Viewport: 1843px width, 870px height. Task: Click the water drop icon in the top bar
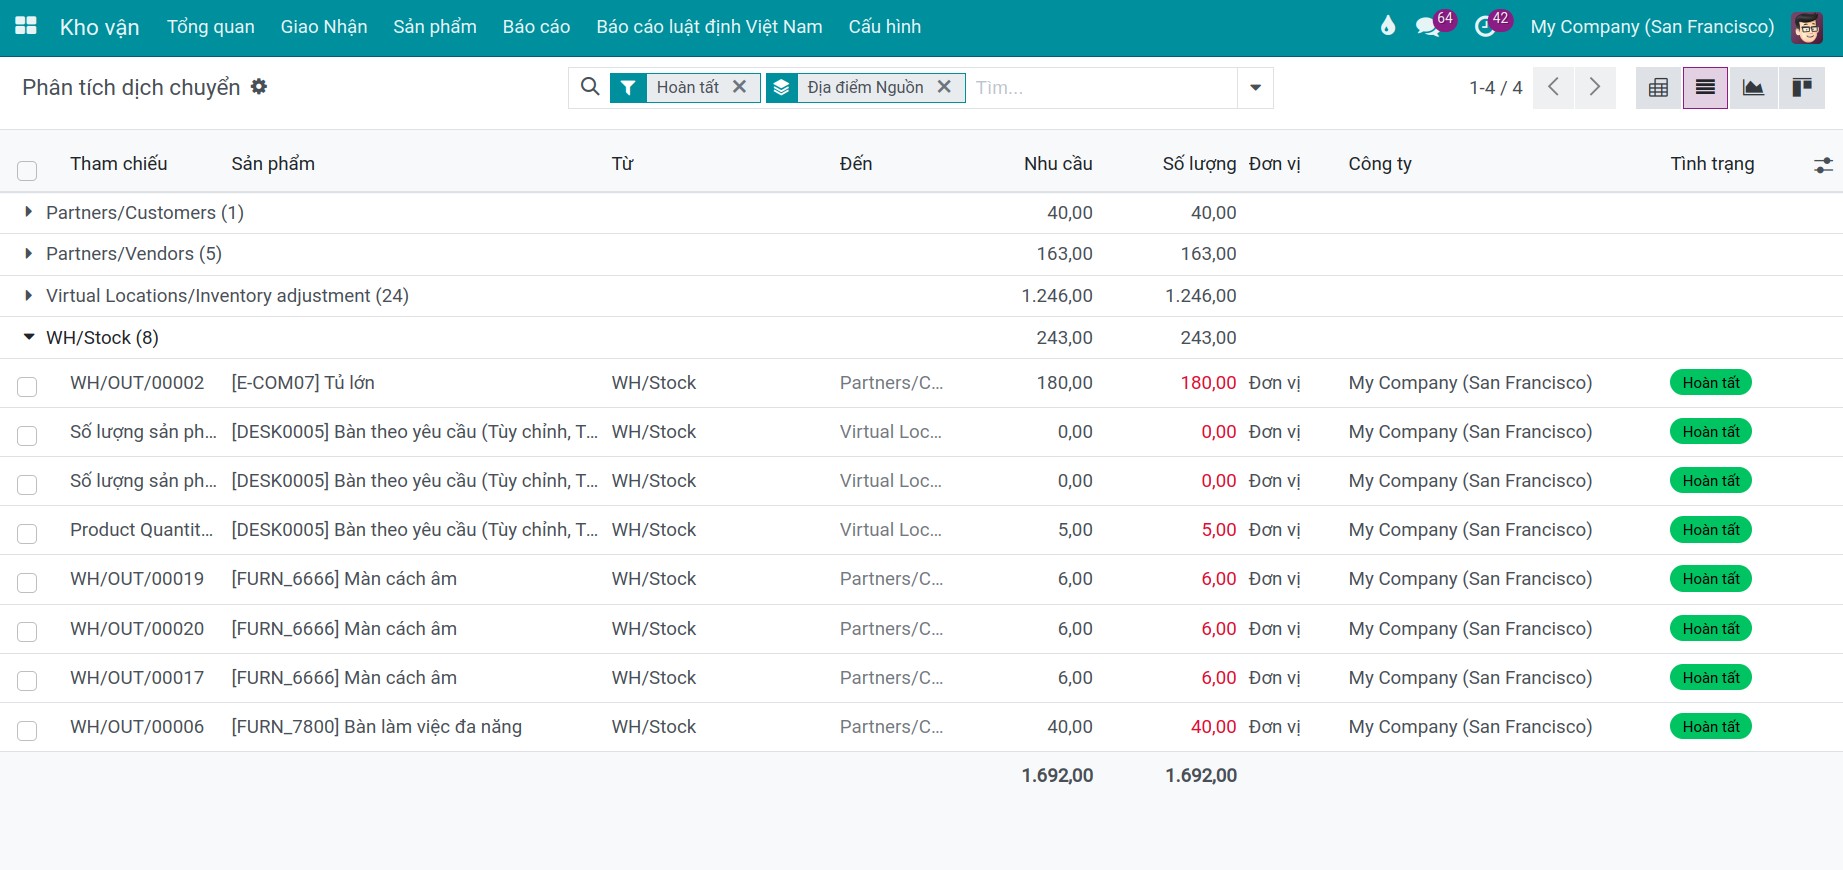coord(1387,26)
